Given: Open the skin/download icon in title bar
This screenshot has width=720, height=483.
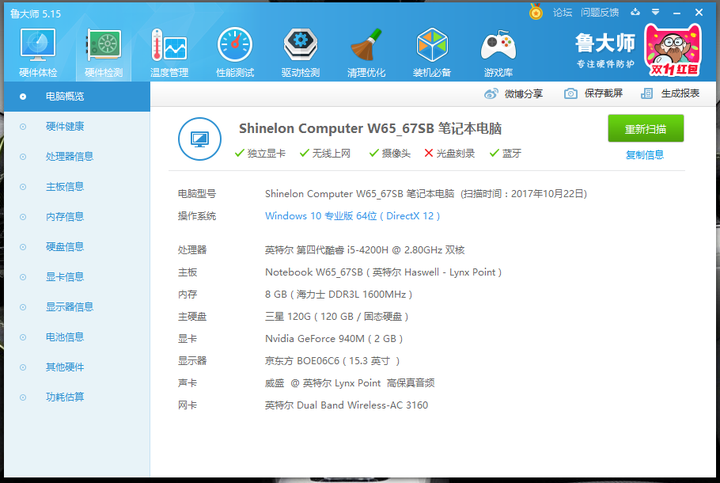Looking at the screenshot, I should click(x=635, y=12).
